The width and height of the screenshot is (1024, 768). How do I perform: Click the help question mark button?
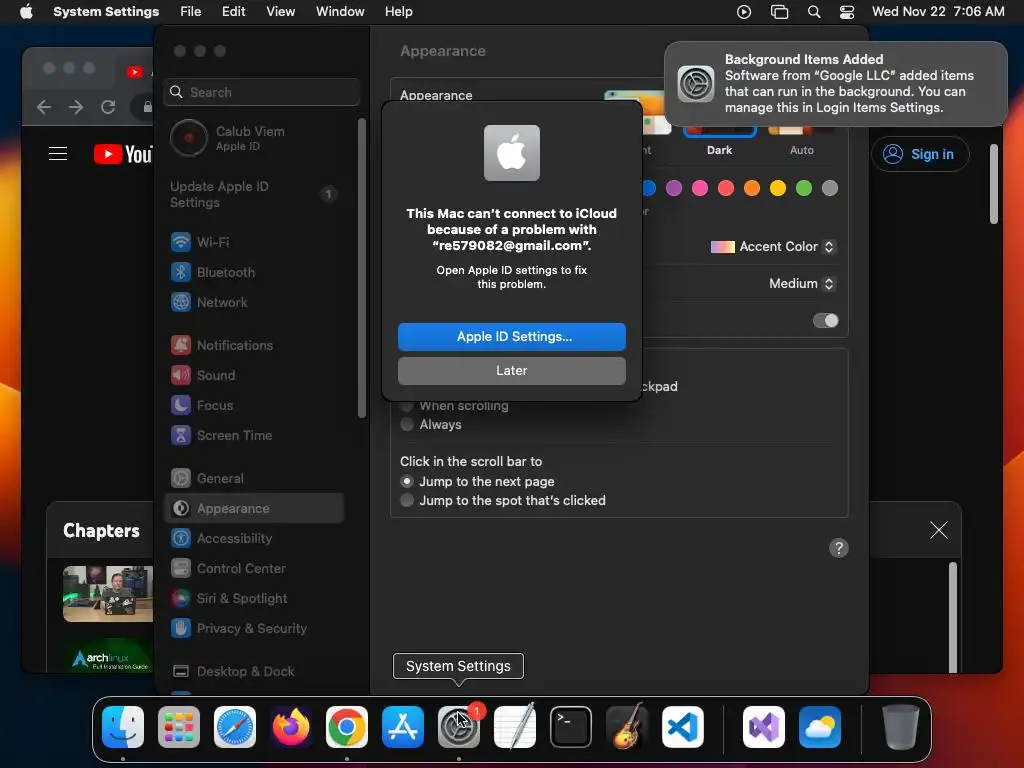click(x=839, y=548)
